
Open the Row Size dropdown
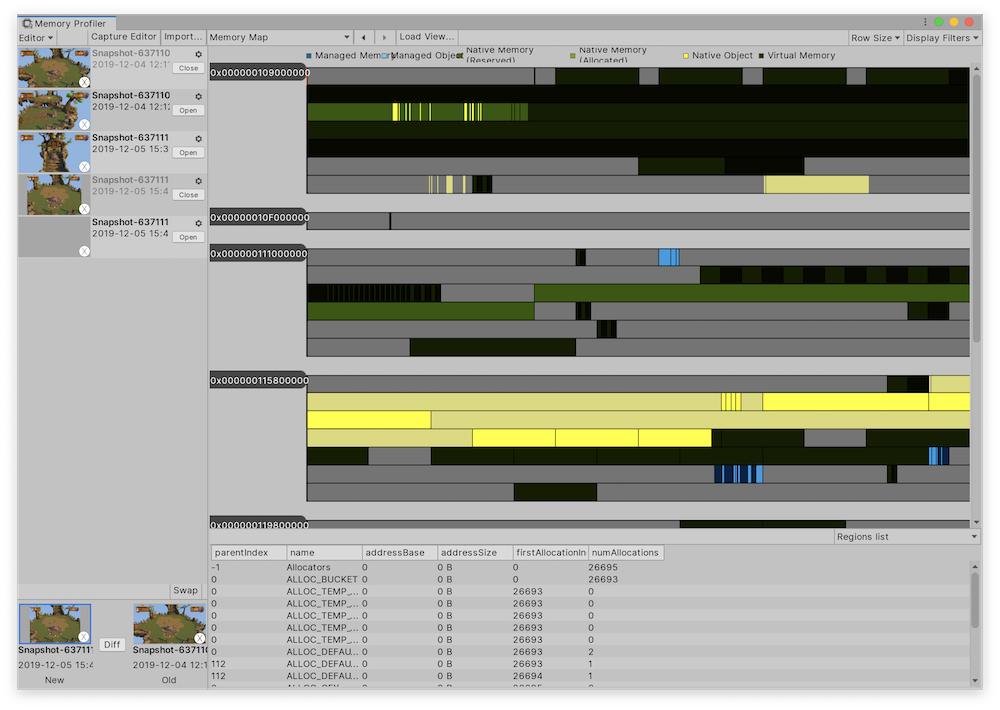coord(875,36)
